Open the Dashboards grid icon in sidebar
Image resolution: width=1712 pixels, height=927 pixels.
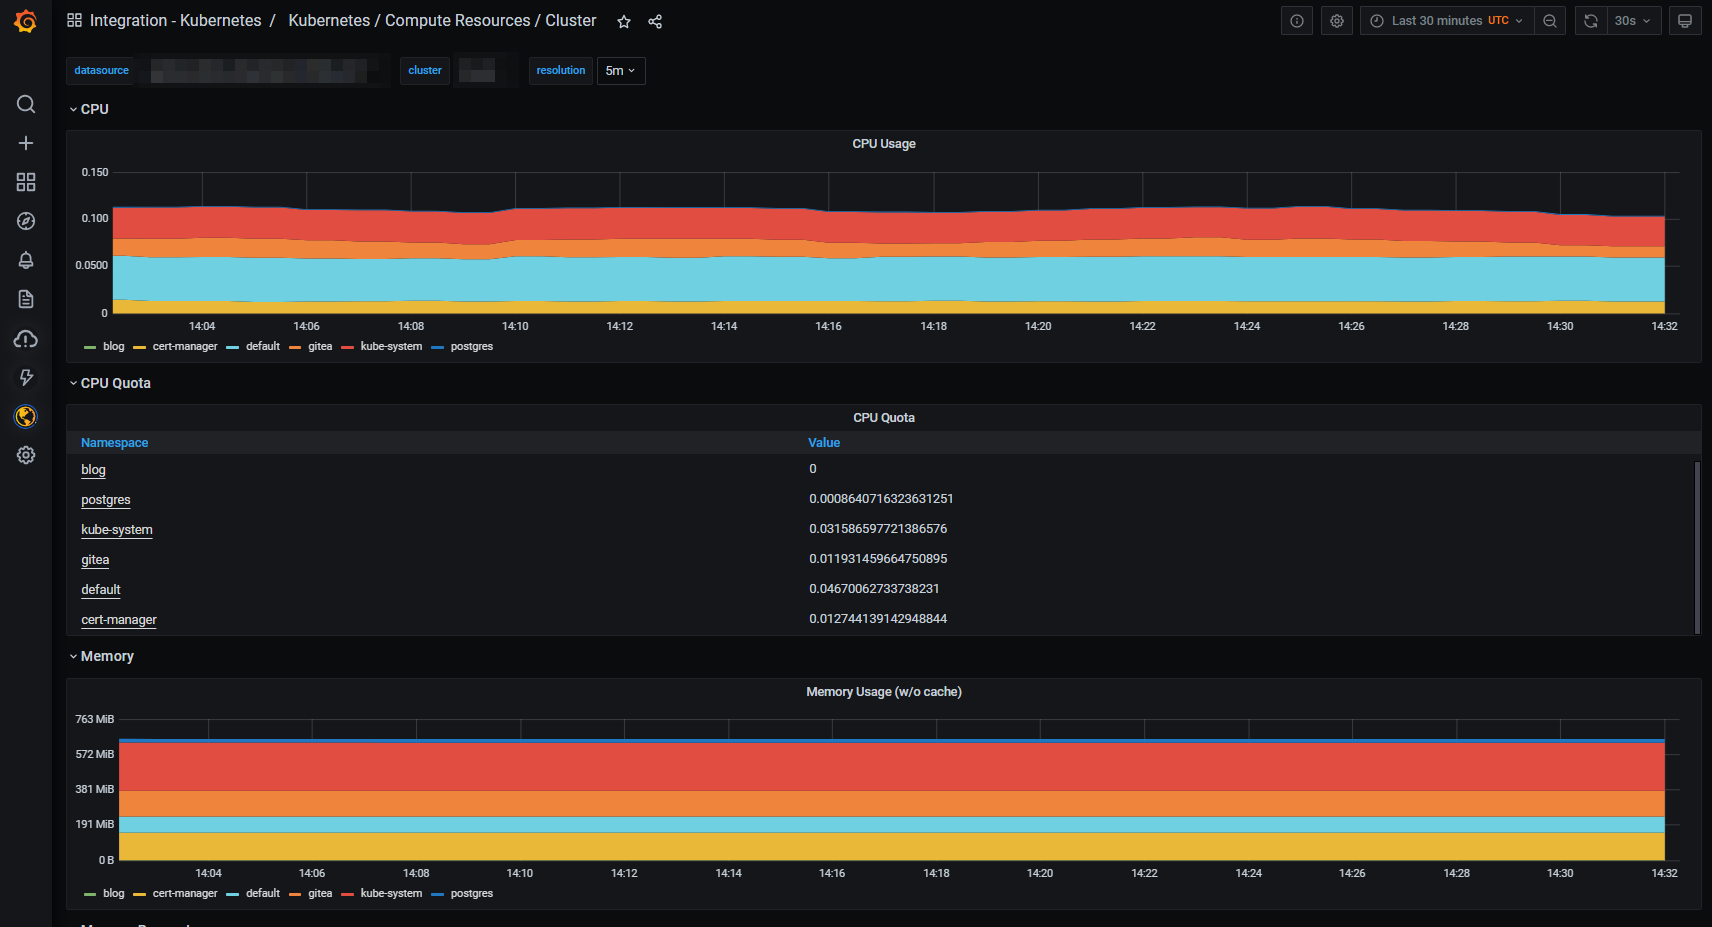point(26,182)
